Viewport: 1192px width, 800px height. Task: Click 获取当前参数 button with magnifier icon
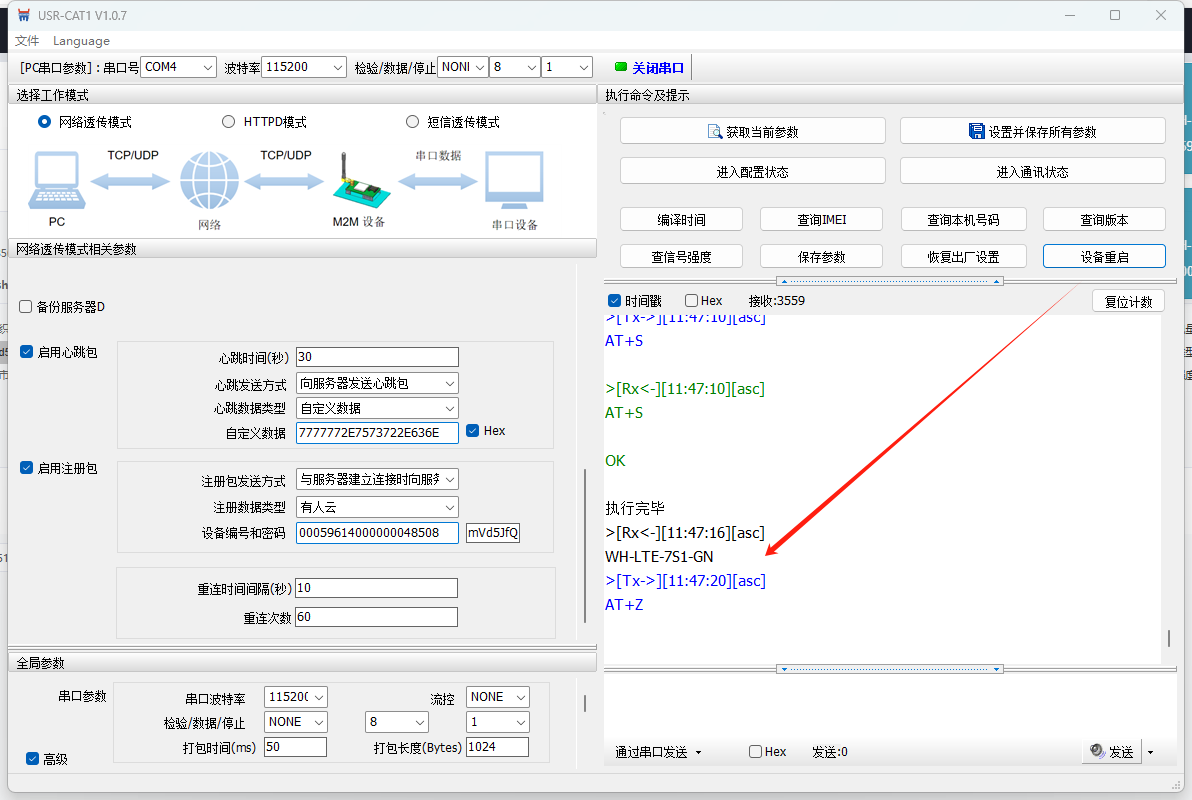point(752,131)
